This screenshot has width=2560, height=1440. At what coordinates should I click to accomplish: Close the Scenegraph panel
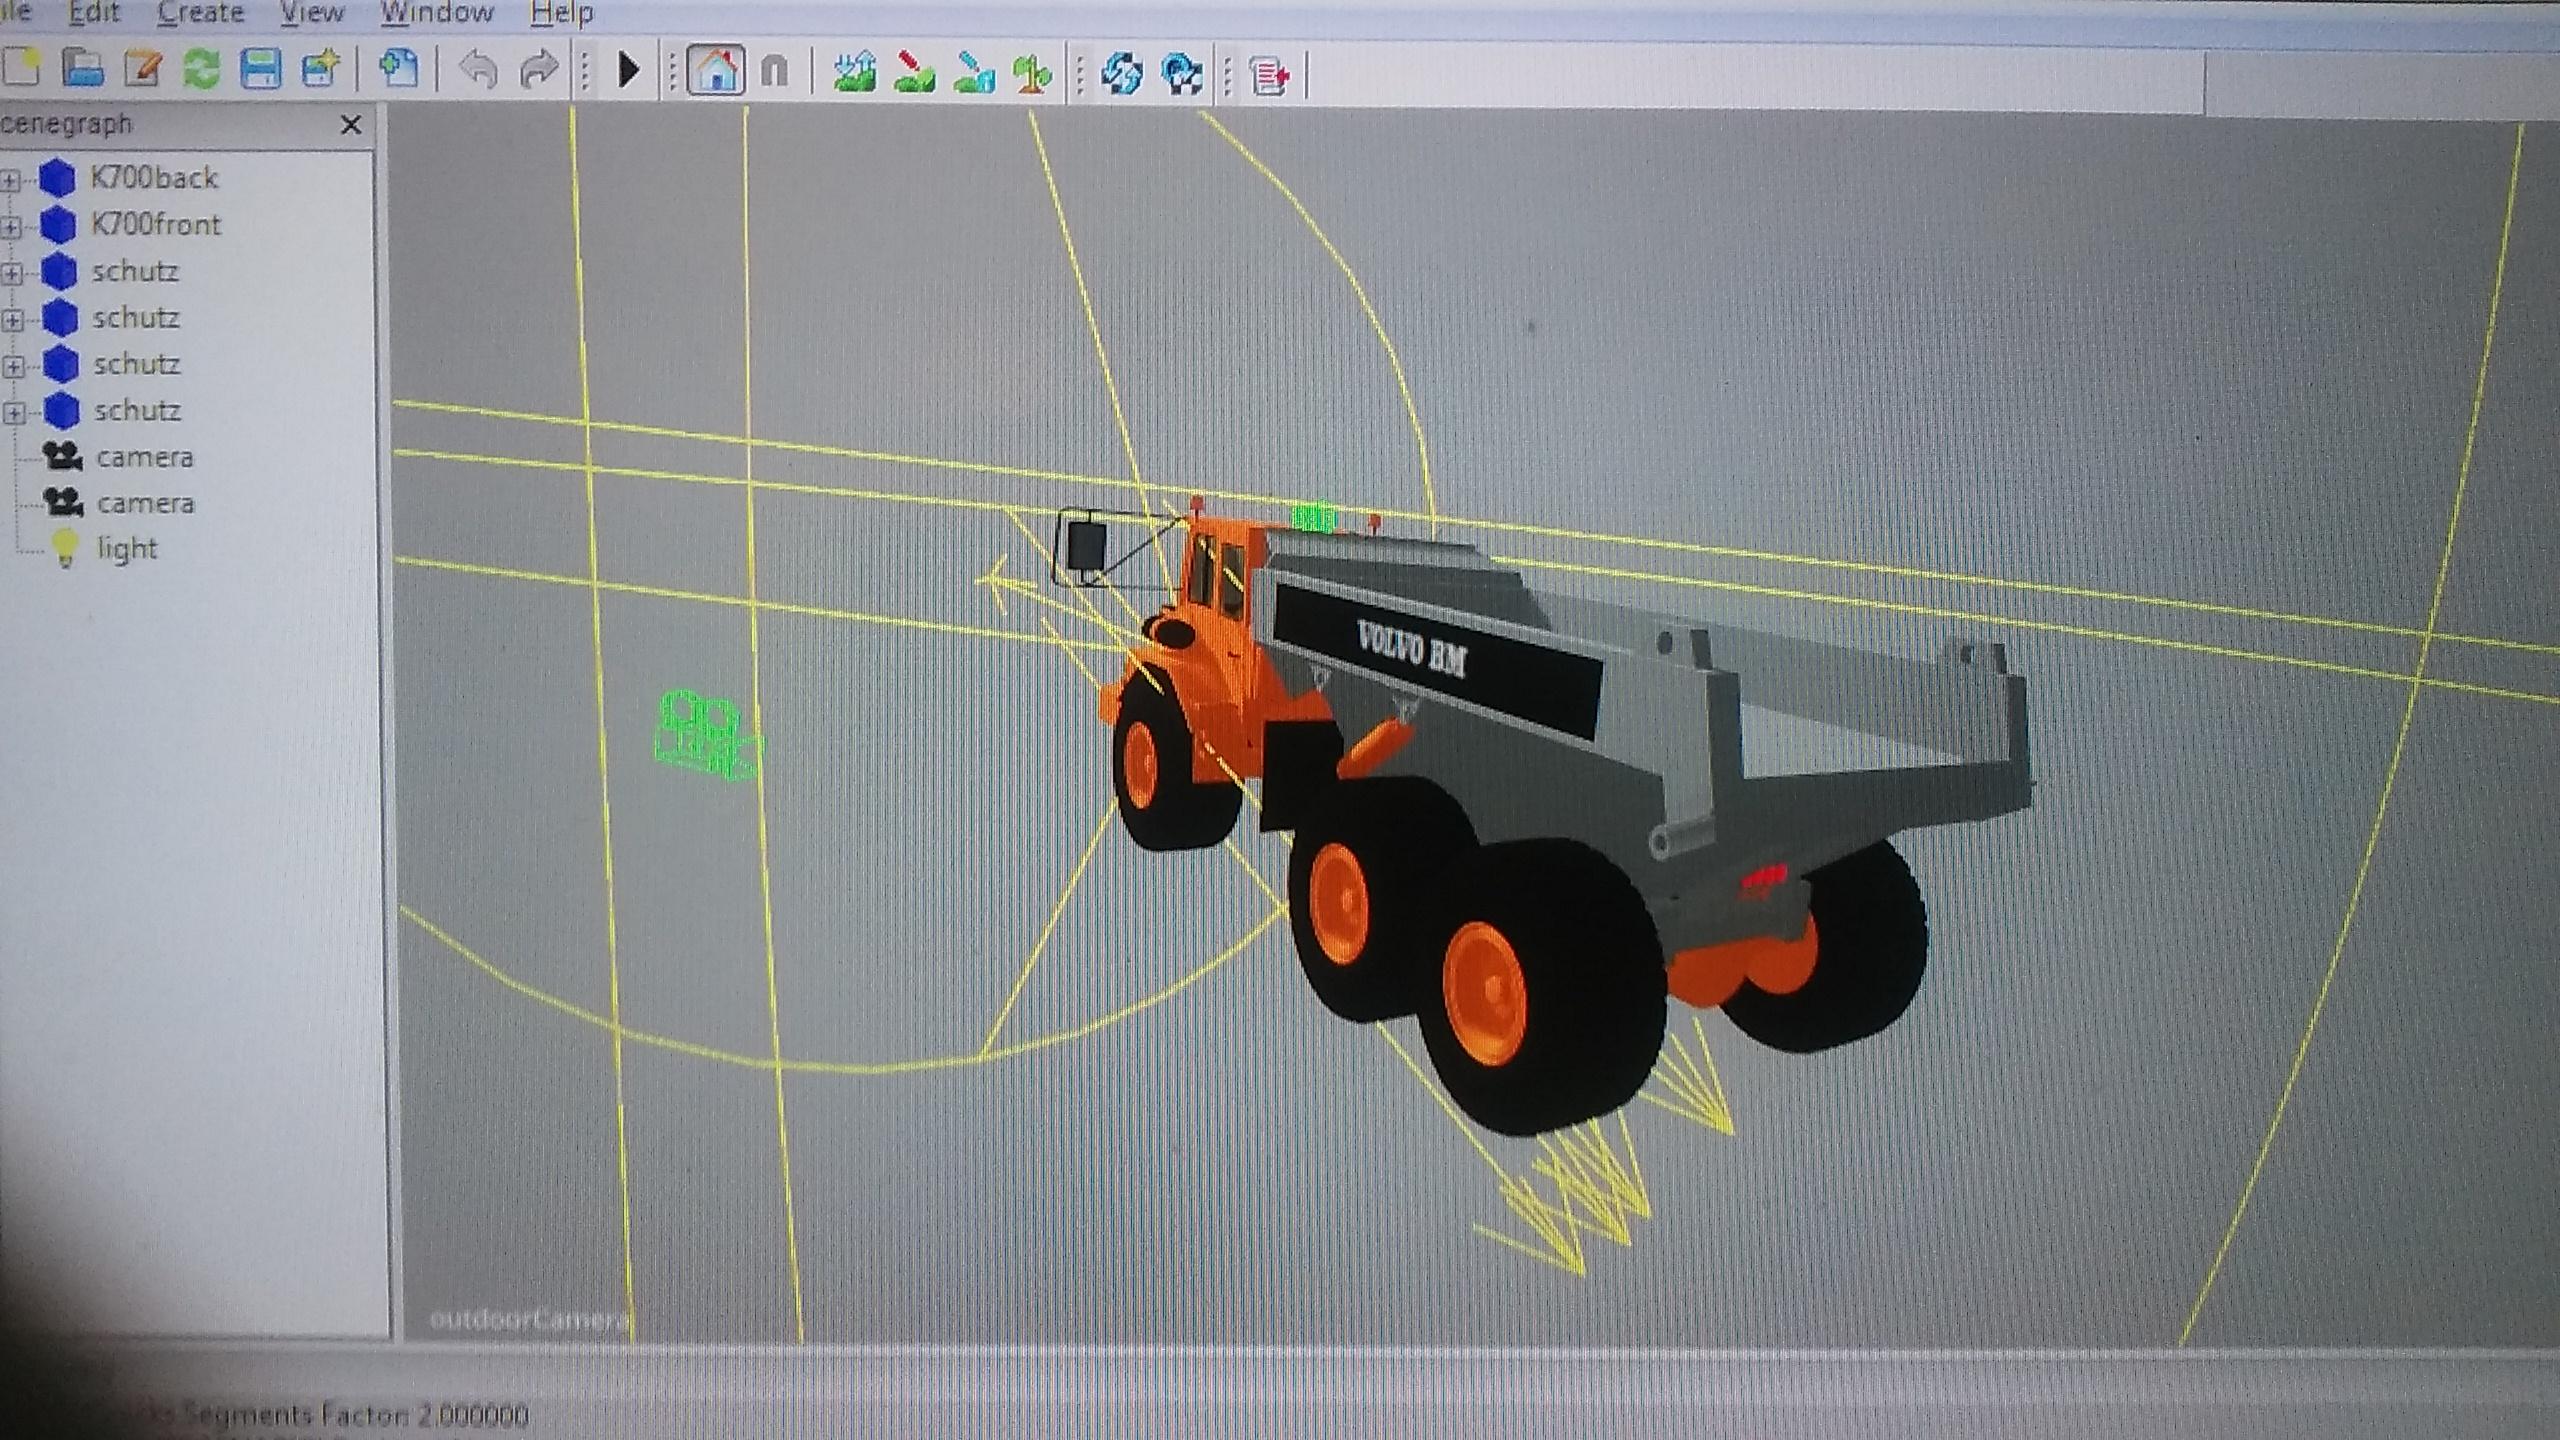coord(351,125)
